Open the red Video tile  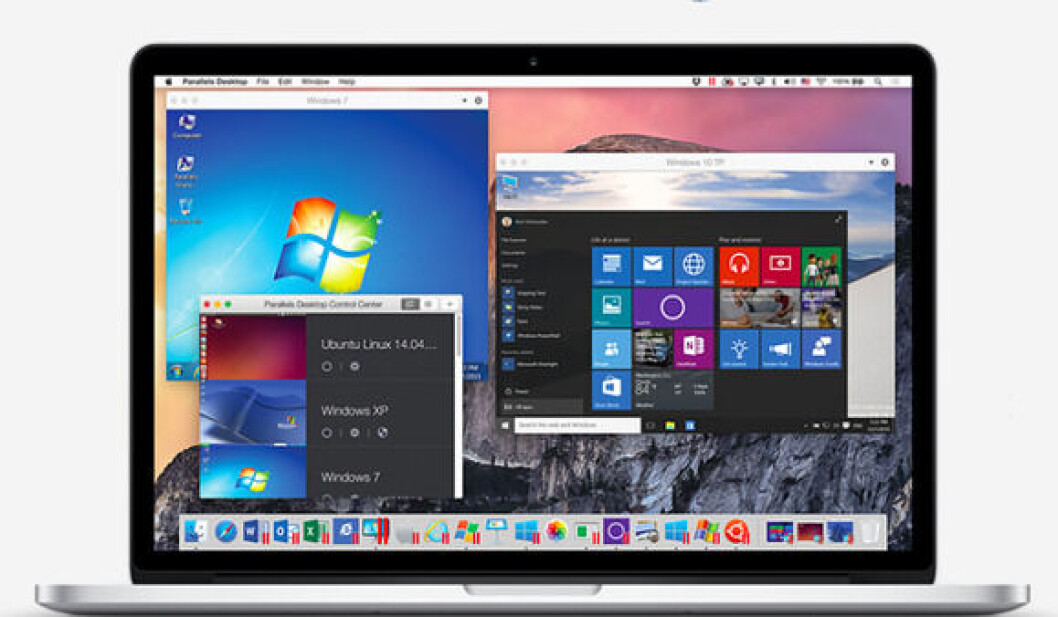(780, 267)
